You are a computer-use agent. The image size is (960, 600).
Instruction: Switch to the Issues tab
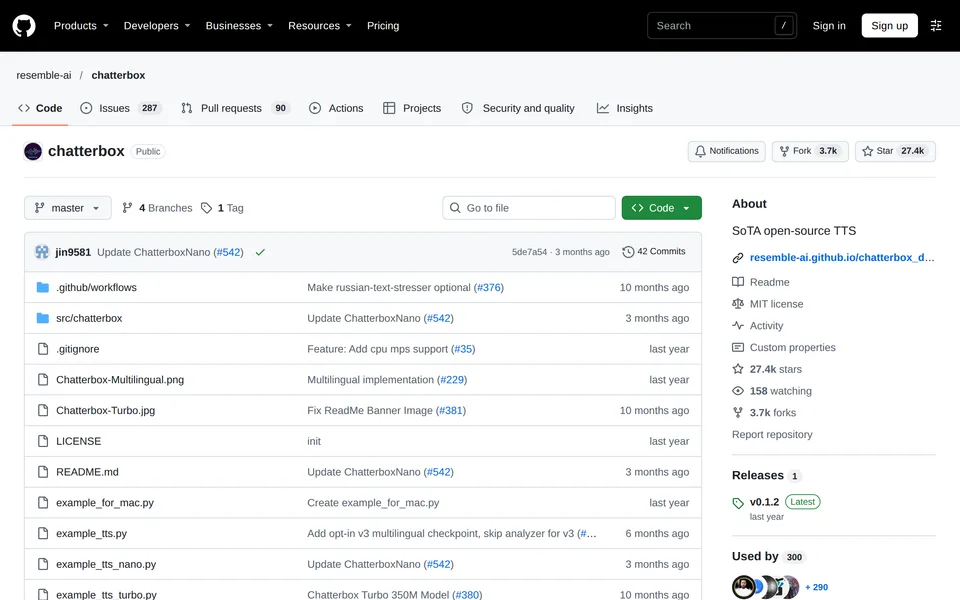point(121,108)
